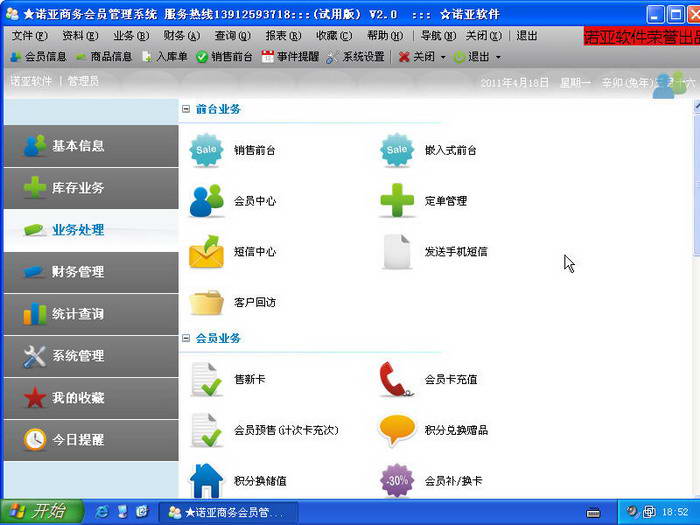Open 积分换储值 house icon
Image resolution: width=700 pixels, height=525 pixels.
(206, 481)
